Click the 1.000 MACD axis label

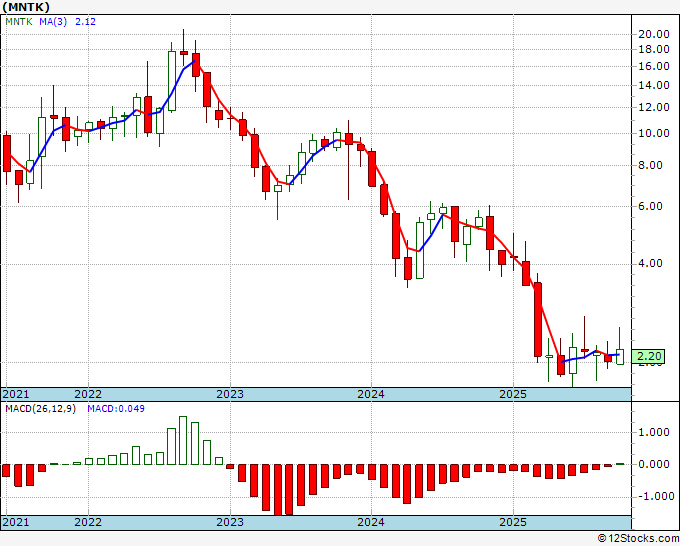[654, 432]
